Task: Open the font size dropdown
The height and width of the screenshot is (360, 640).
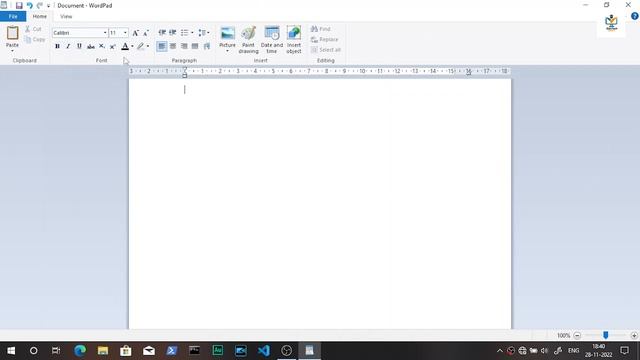Action: pyautogui.click(x=125, y=33)
